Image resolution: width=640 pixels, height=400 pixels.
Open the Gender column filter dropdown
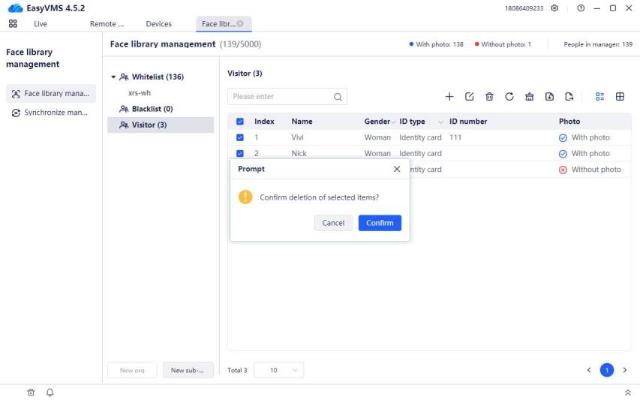coord(394,121)
